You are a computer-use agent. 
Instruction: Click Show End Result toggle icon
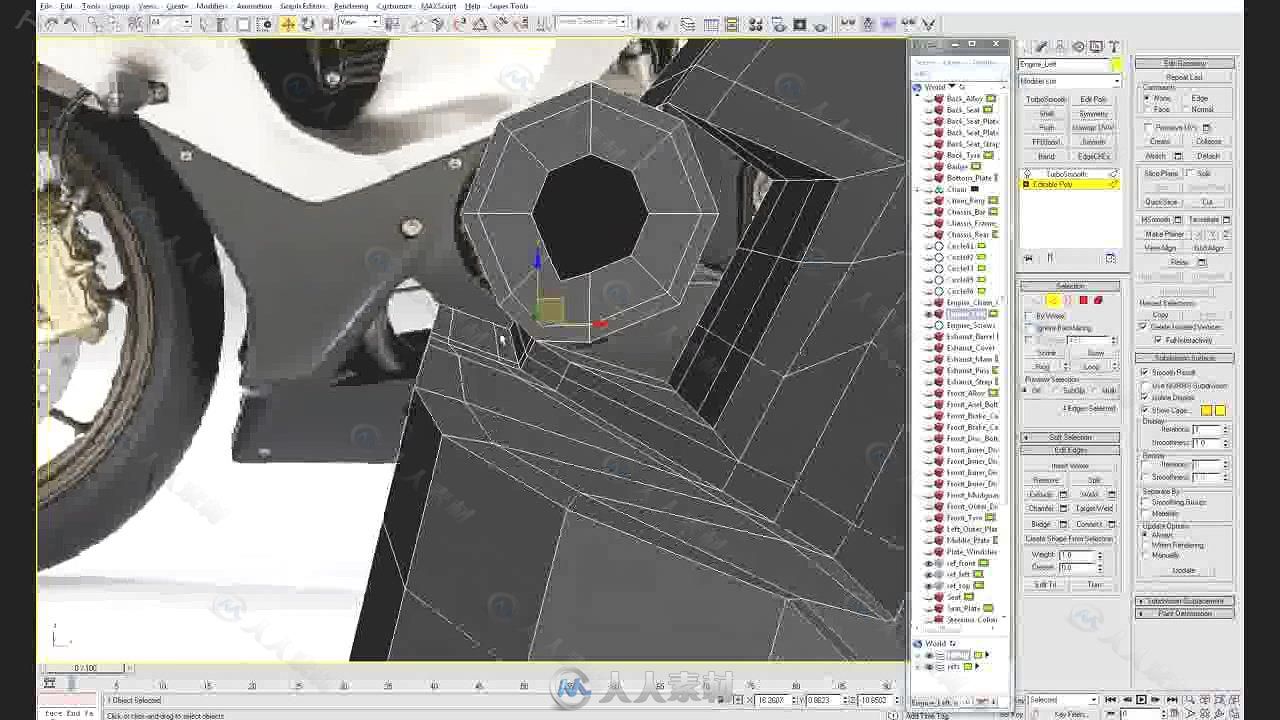click(1049, 258)
